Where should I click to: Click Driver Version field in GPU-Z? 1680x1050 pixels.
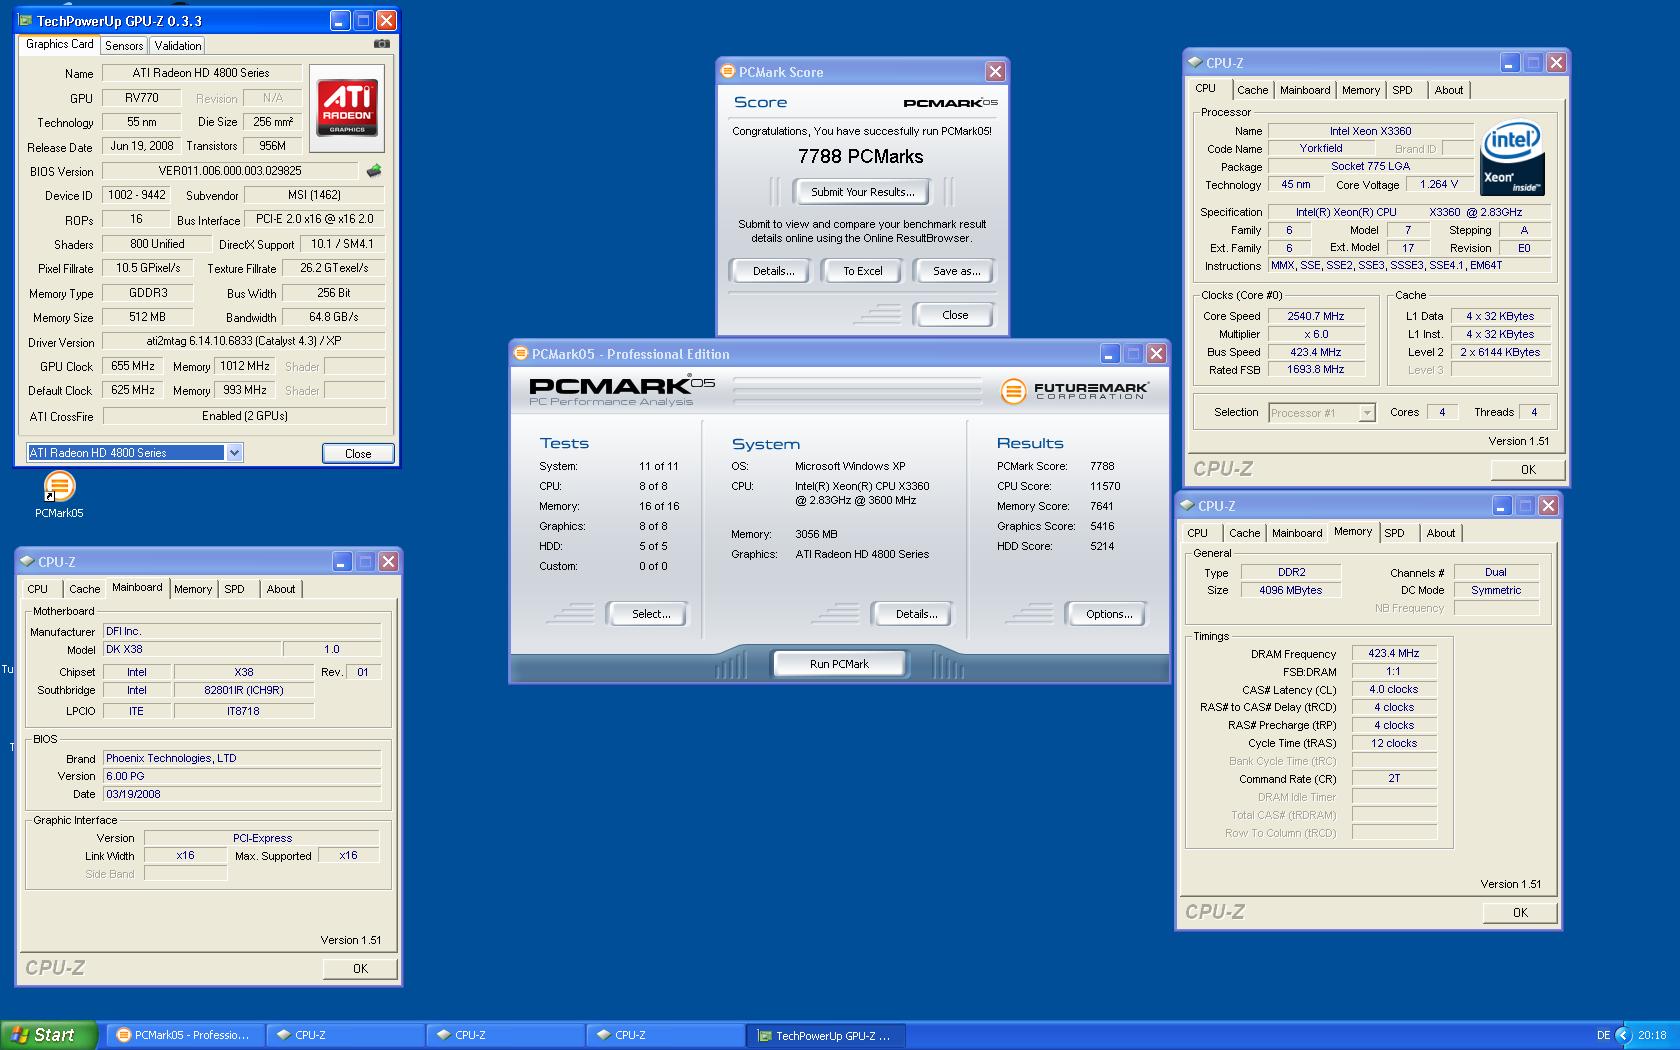244,341
